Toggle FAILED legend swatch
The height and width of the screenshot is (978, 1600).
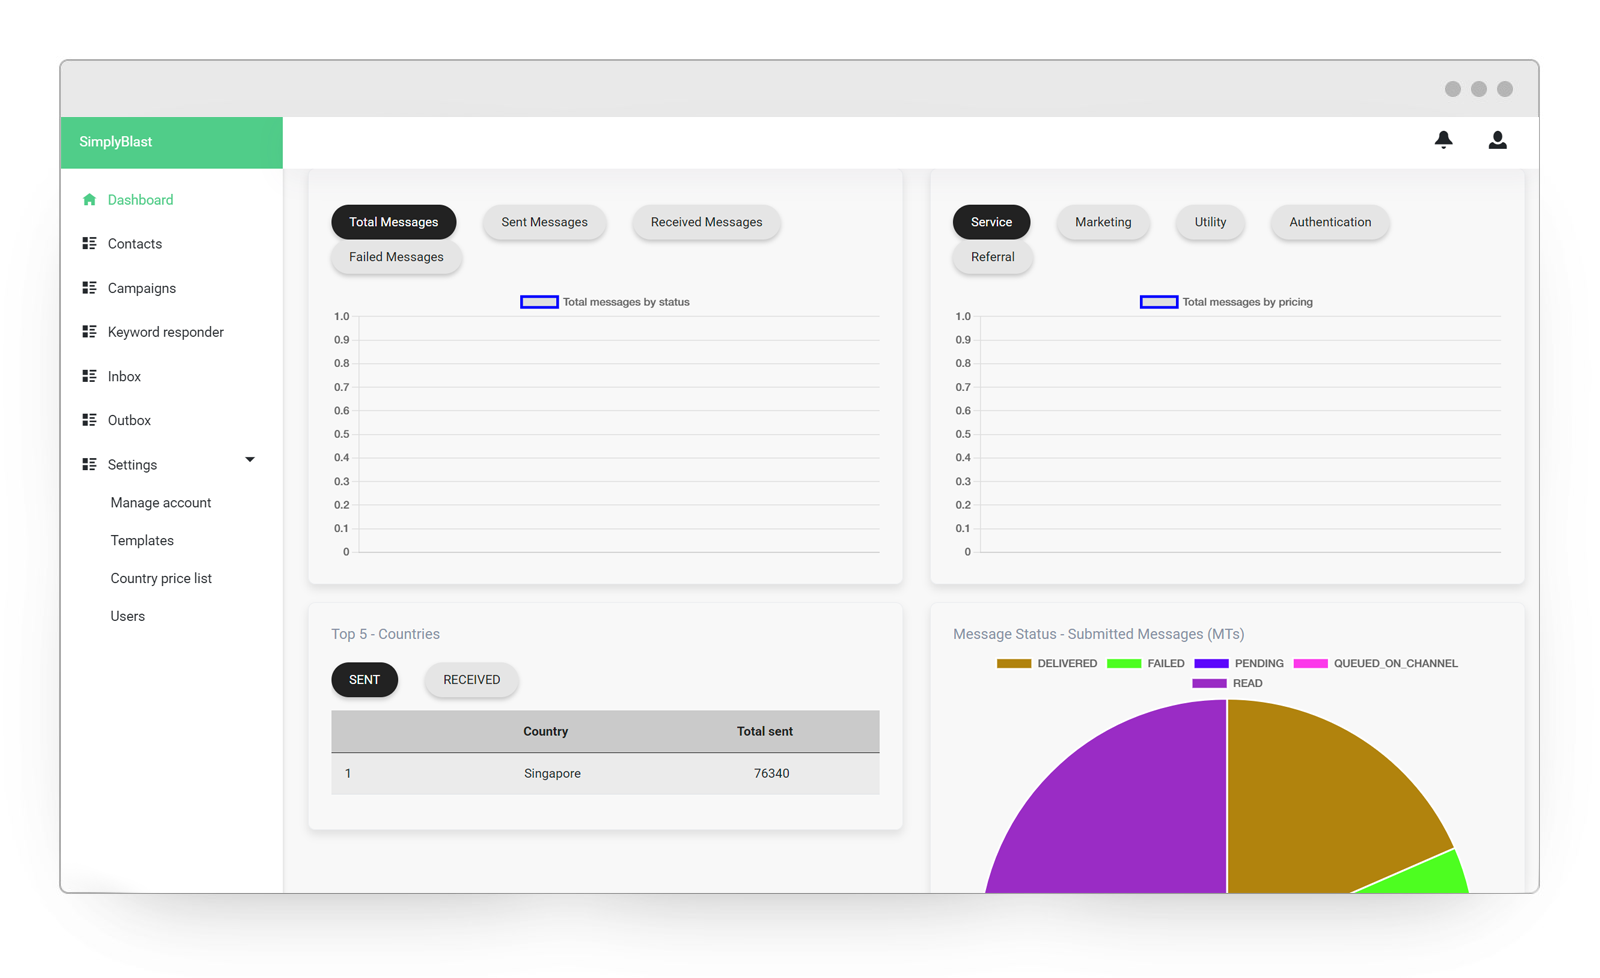click(x=1124, y=664)
